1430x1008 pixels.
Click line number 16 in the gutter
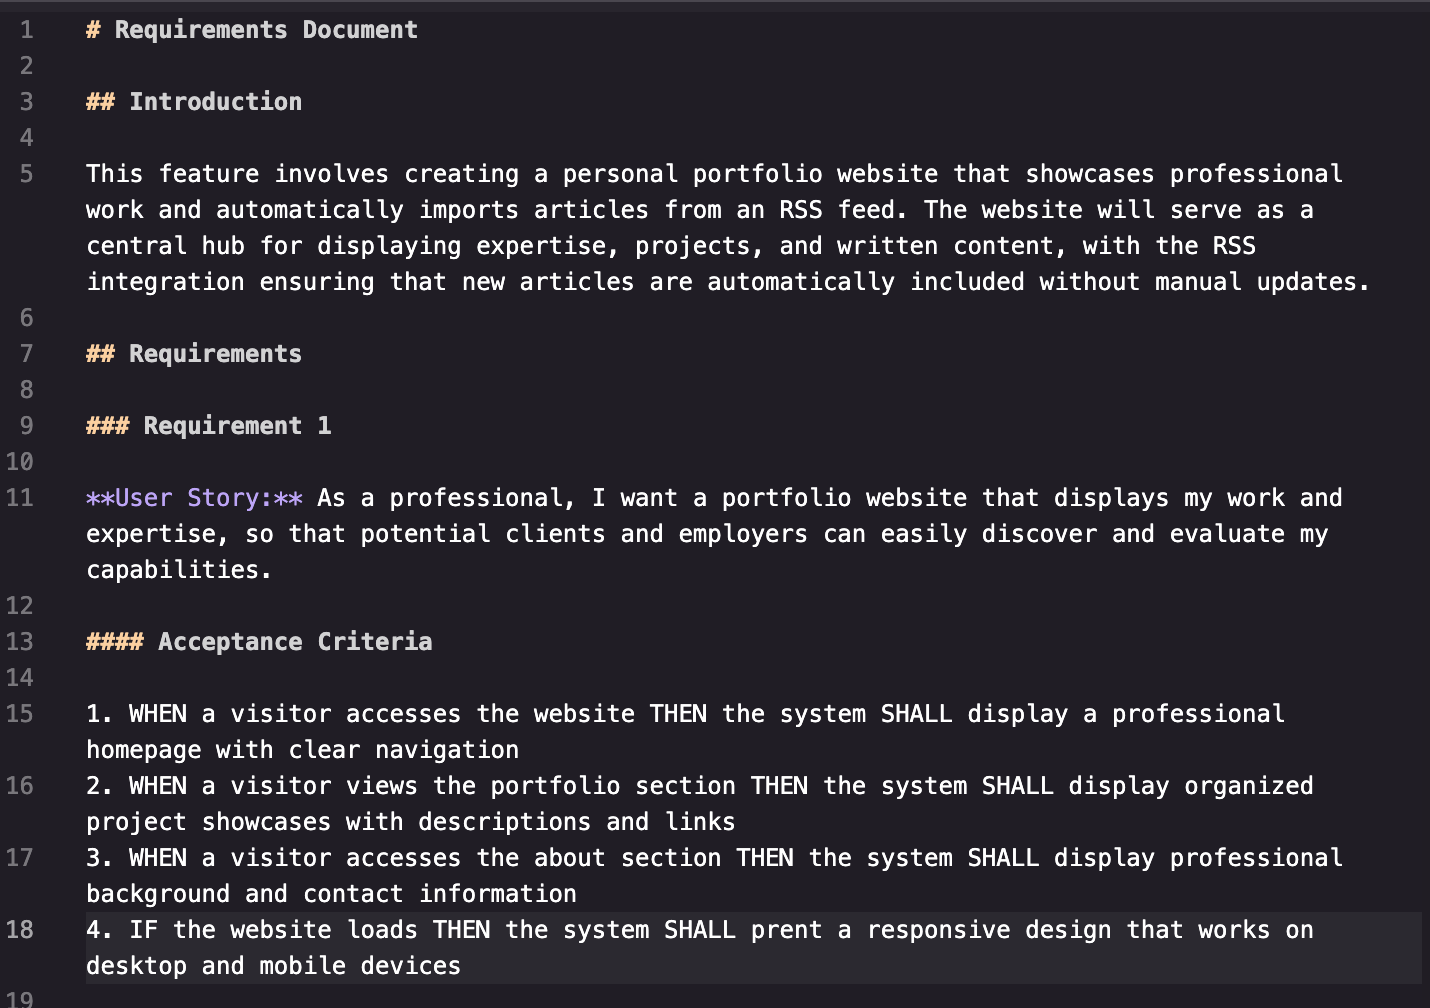20,786
